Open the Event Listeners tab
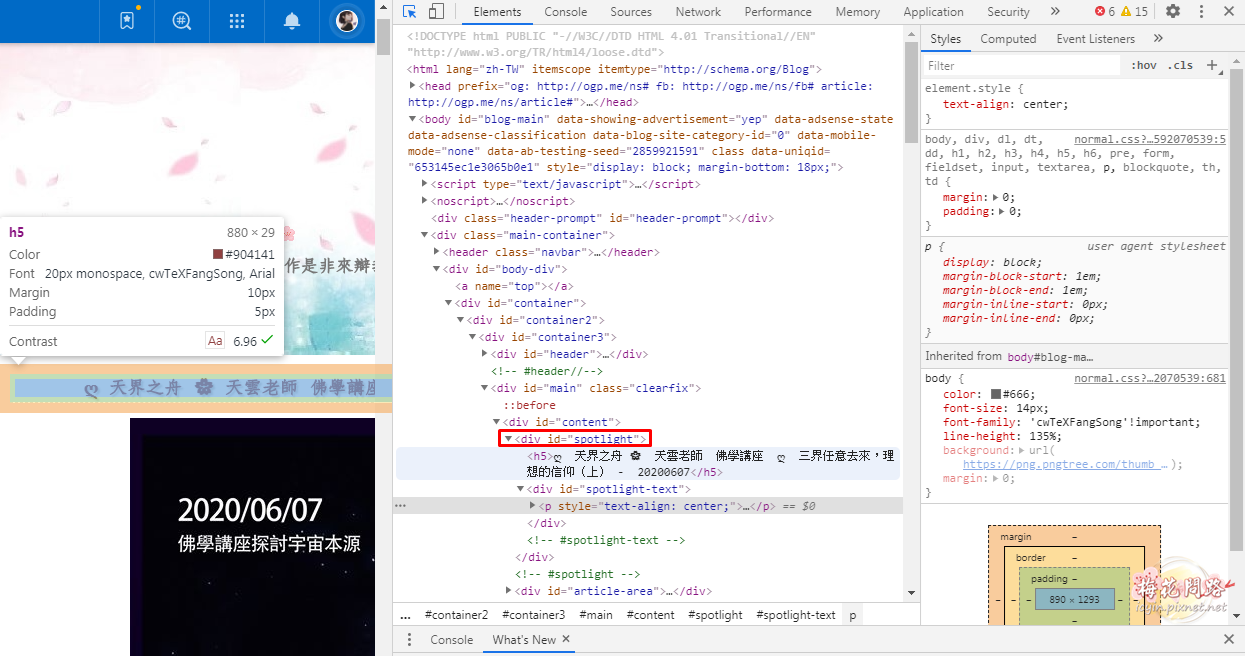 tap(1096, 39)
